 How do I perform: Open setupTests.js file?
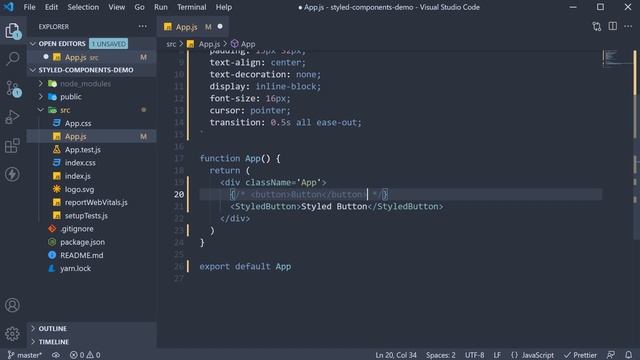(86, 216)
